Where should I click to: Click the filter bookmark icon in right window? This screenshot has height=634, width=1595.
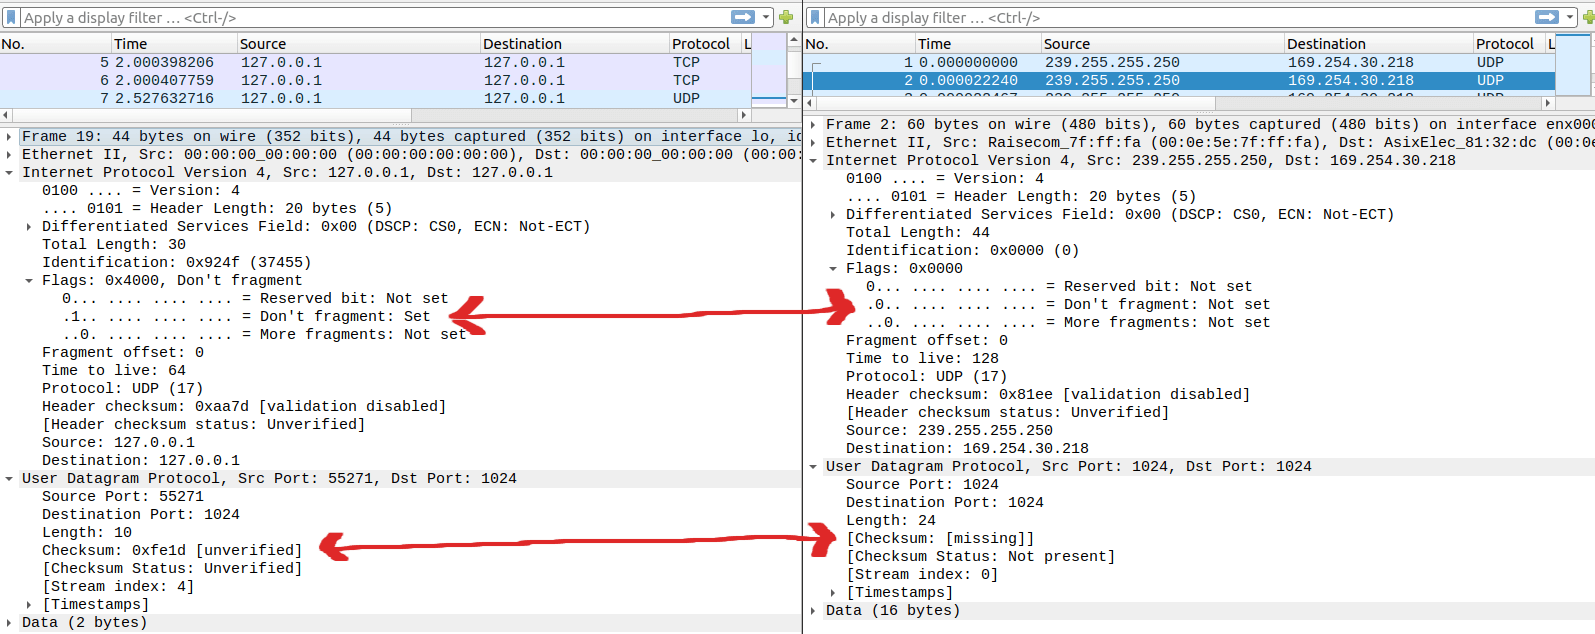click(815, 17)
